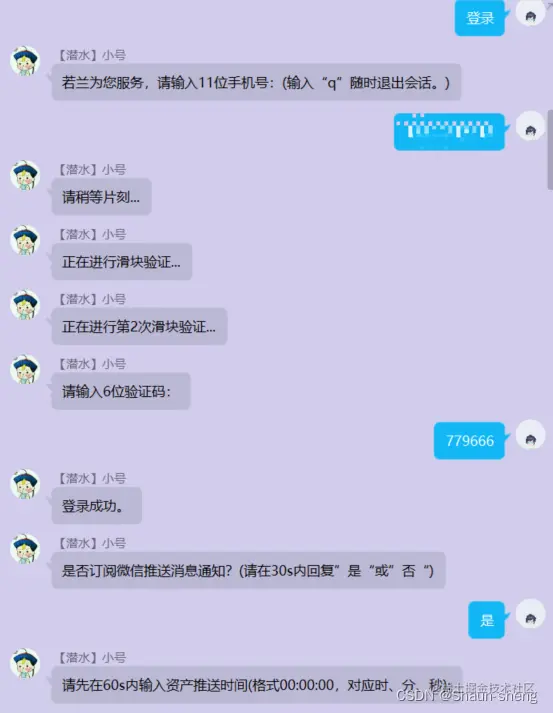Viewport: 553px width, 713px height.
Task: Click the 【潜水】小号 name above 登录成功
Action: [x=92, y=478]
